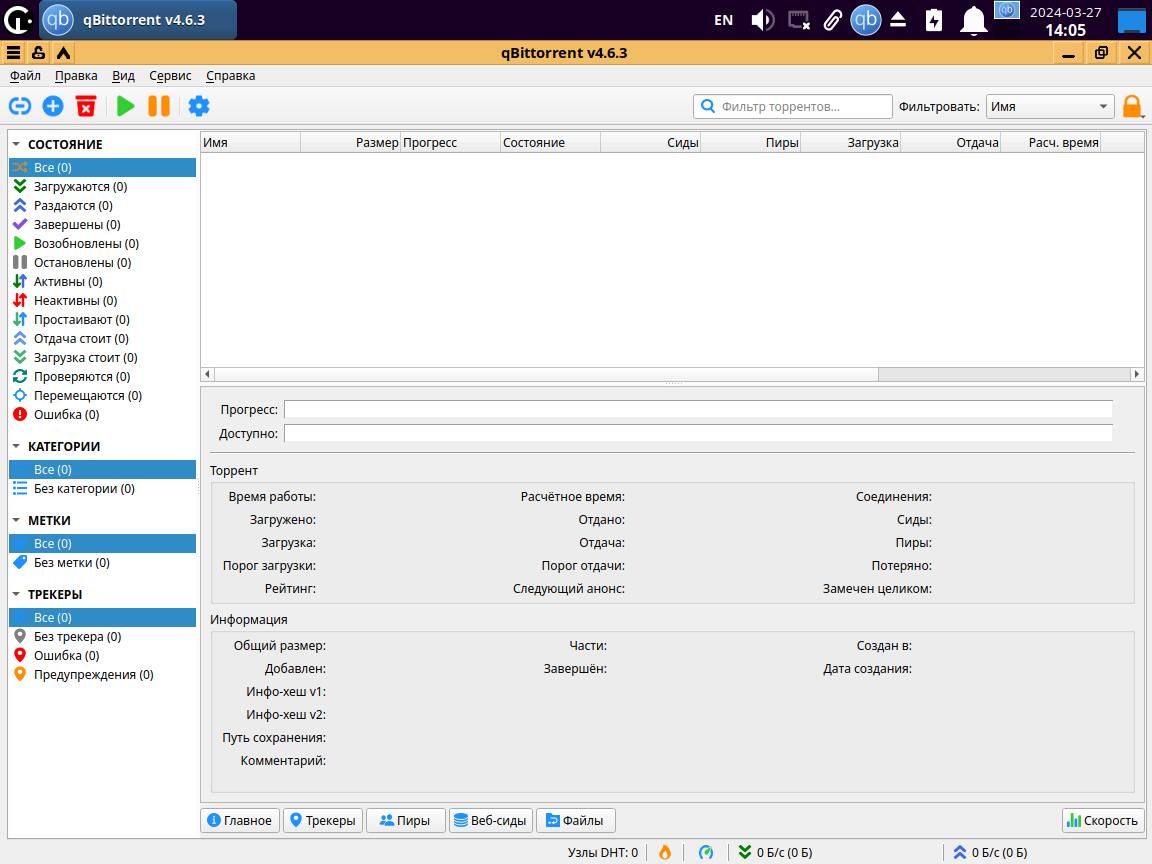Viewport: 1152px width, 864px height.
Task: Click the orange lock icon in toolbar
Action: [x=1131, y=106]
